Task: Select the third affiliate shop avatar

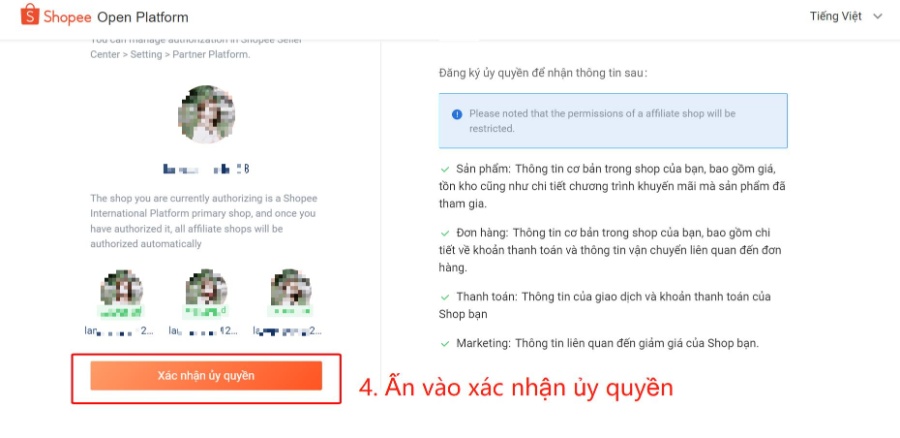Action: tap(291, 290)
